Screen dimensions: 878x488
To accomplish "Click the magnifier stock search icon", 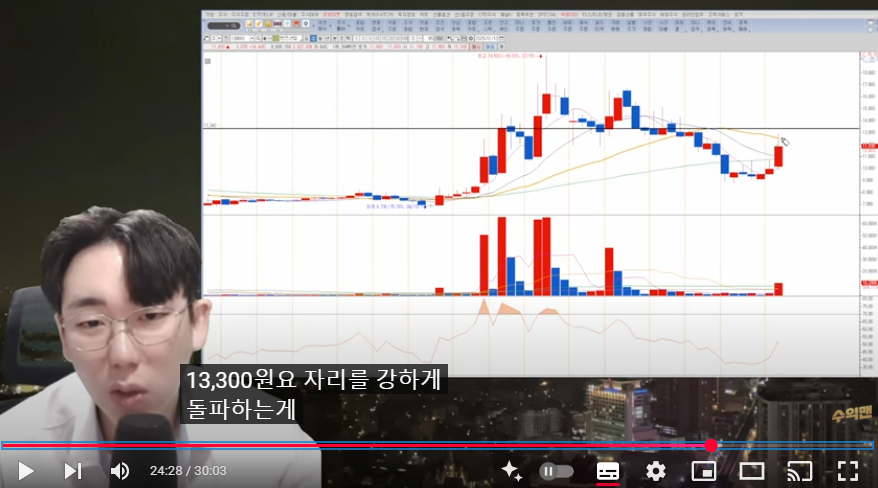I will (x=258, y=38).
